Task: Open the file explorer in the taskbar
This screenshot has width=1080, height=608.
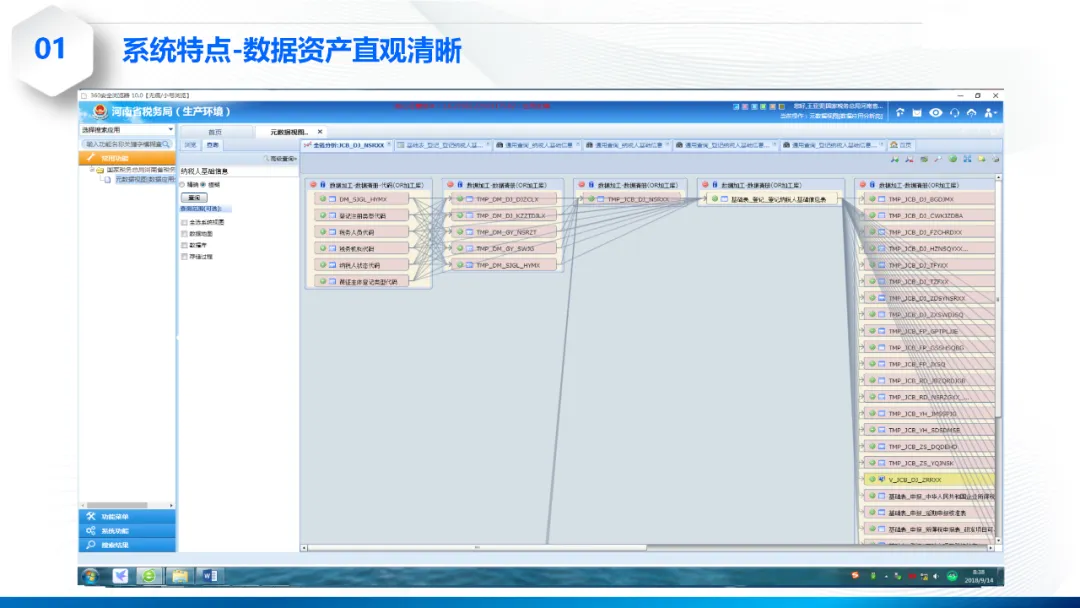Action: [180, 576]
